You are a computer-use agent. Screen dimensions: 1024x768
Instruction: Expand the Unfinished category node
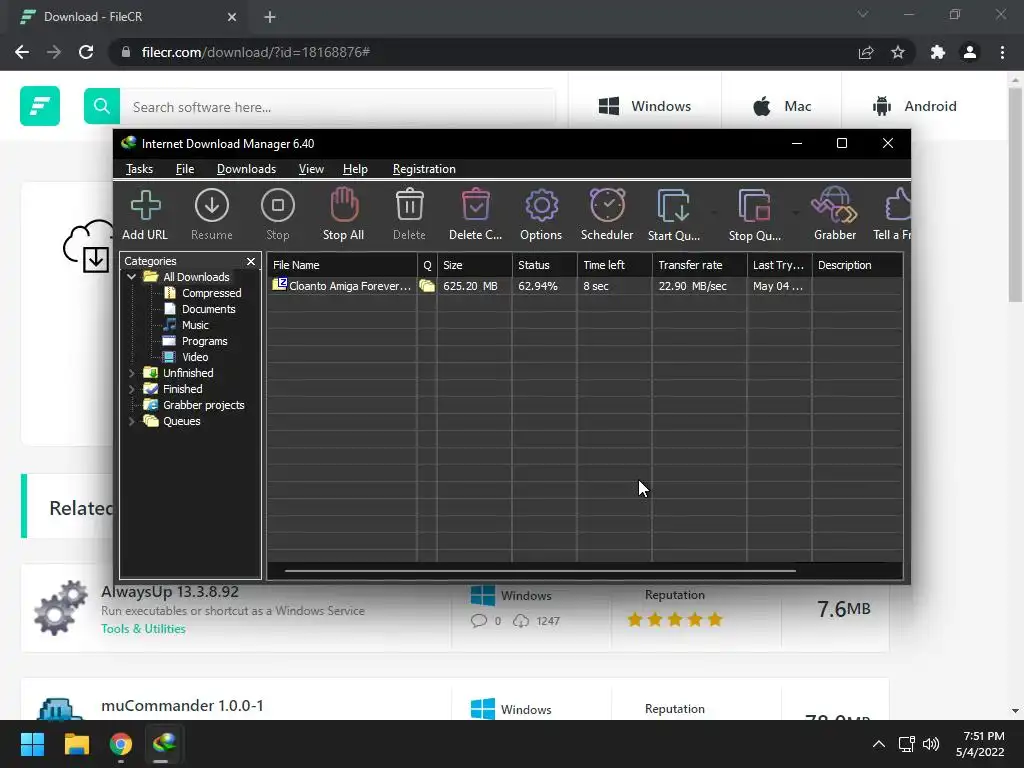click(x=131, y=373)
